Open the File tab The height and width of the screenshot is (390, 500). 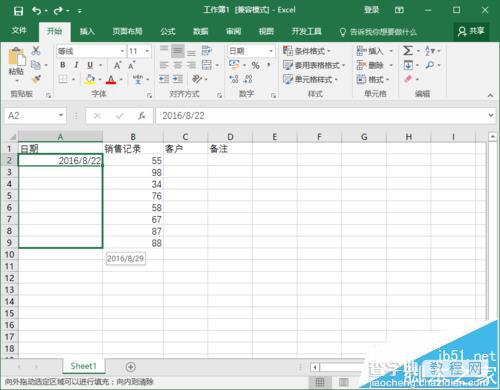coord(19,31)
